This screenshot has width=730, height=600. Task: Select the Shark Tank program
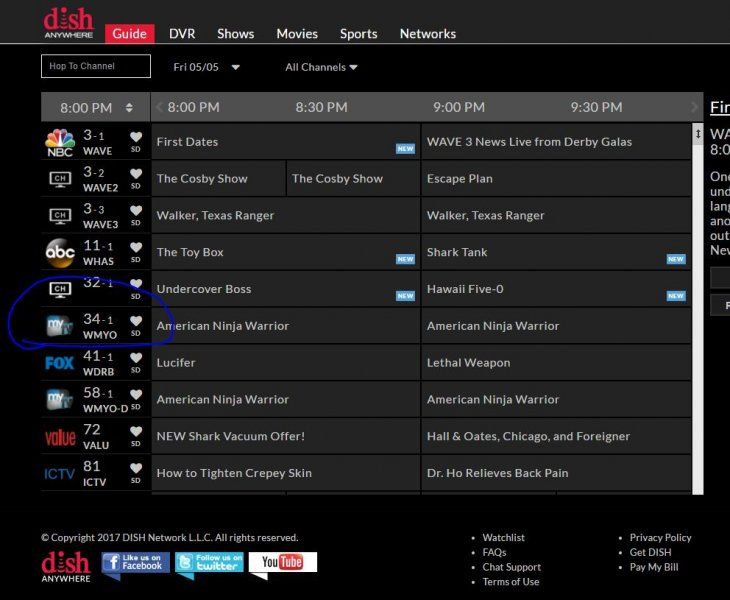click(x=556, y=252)
